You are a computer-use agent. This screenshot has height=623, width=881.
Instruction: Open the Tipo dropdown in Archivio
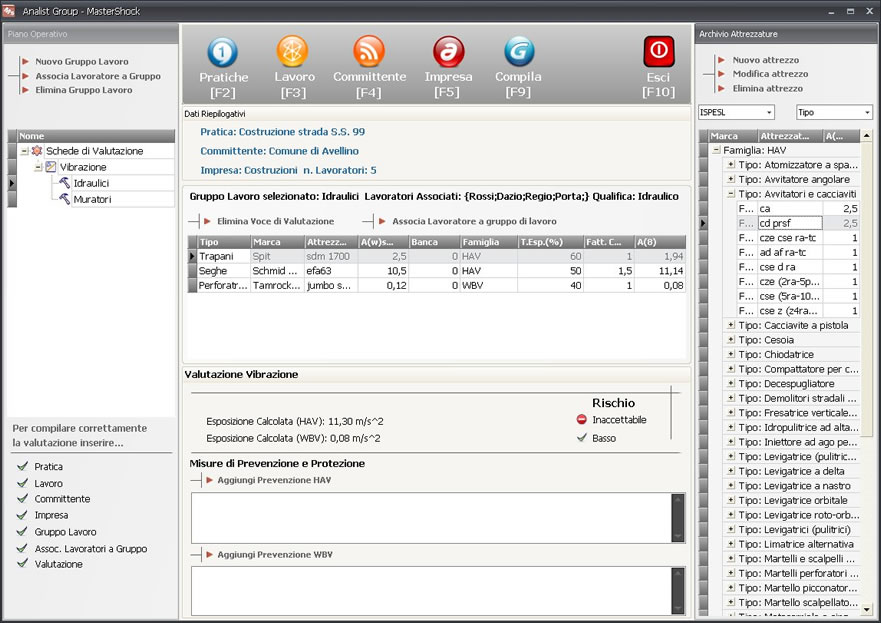pos(834,113)
